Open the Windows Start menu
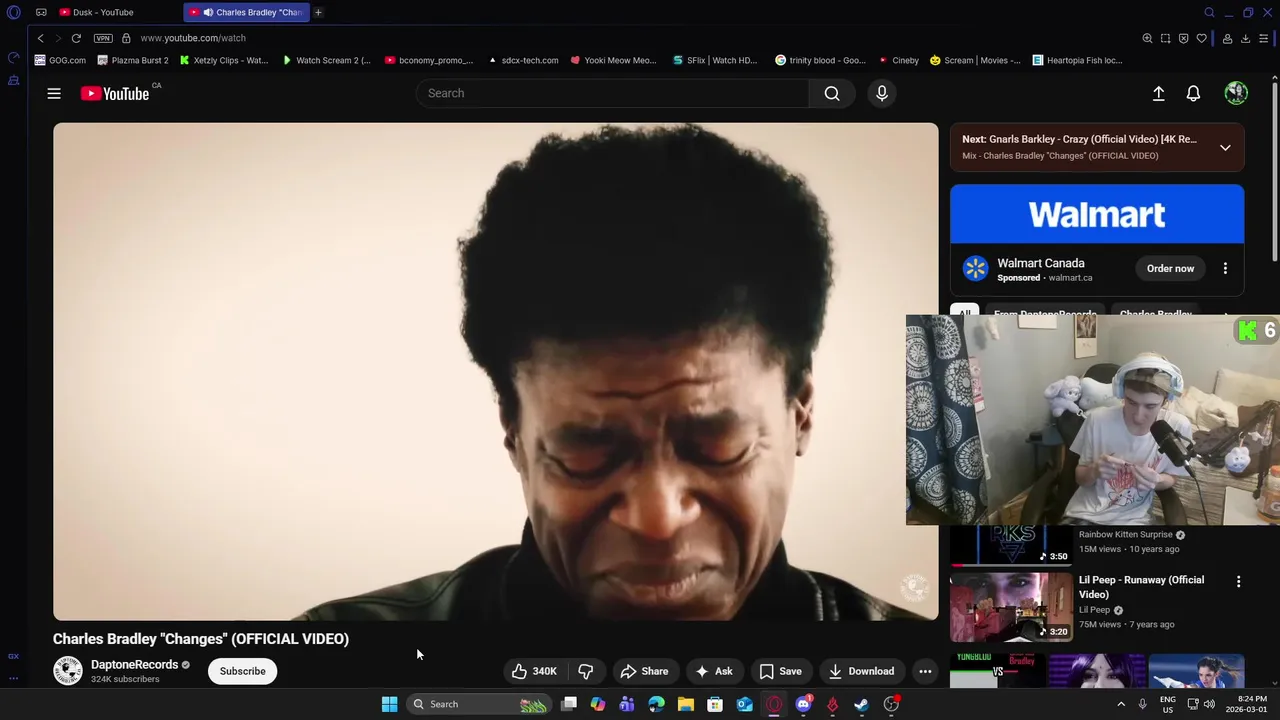Image resolution: width=1280 pixels, height=720 pixels. [389, 704]
